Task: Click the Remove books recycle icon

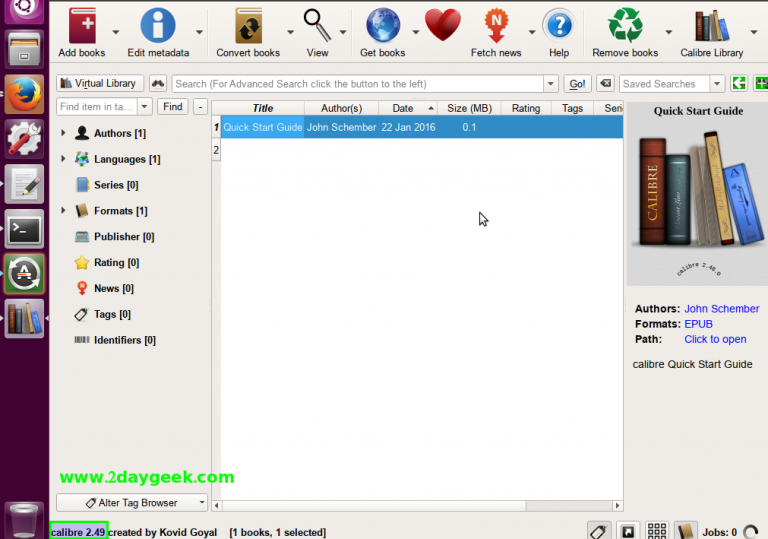Action: pos(625,25)
